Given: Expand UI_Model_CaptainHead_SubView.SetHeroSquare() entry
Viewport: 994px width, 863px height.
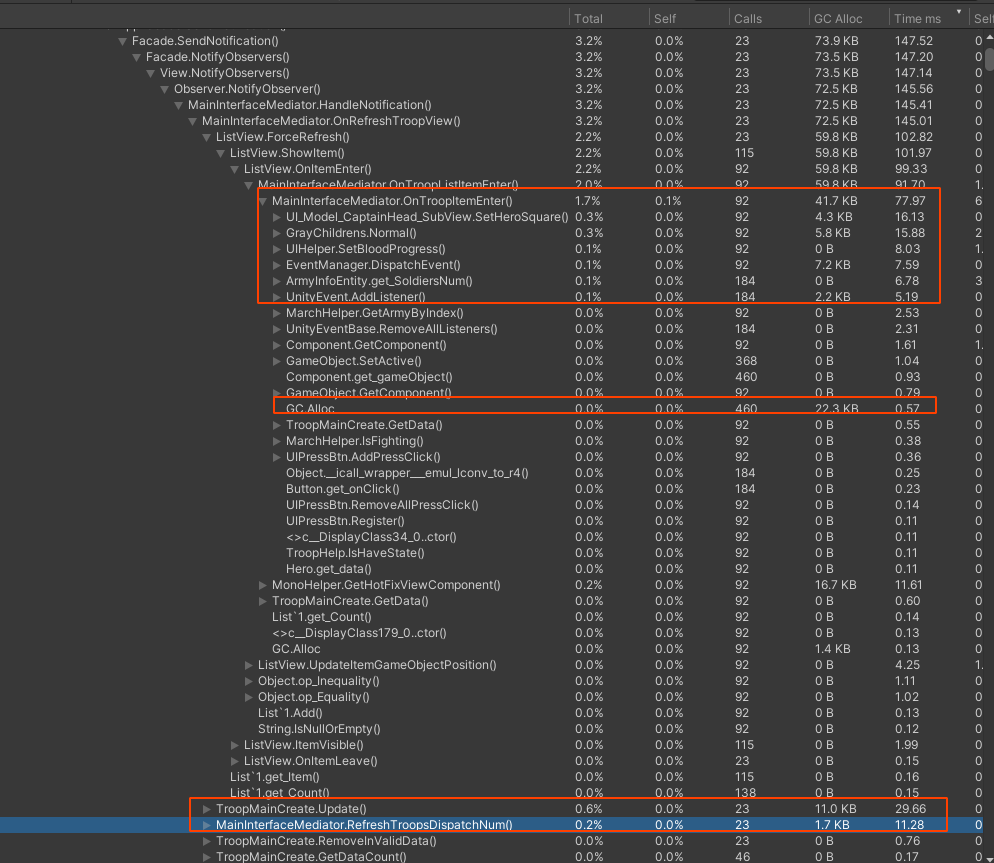Looking at the screenshot, I should (x=277, y=217).
